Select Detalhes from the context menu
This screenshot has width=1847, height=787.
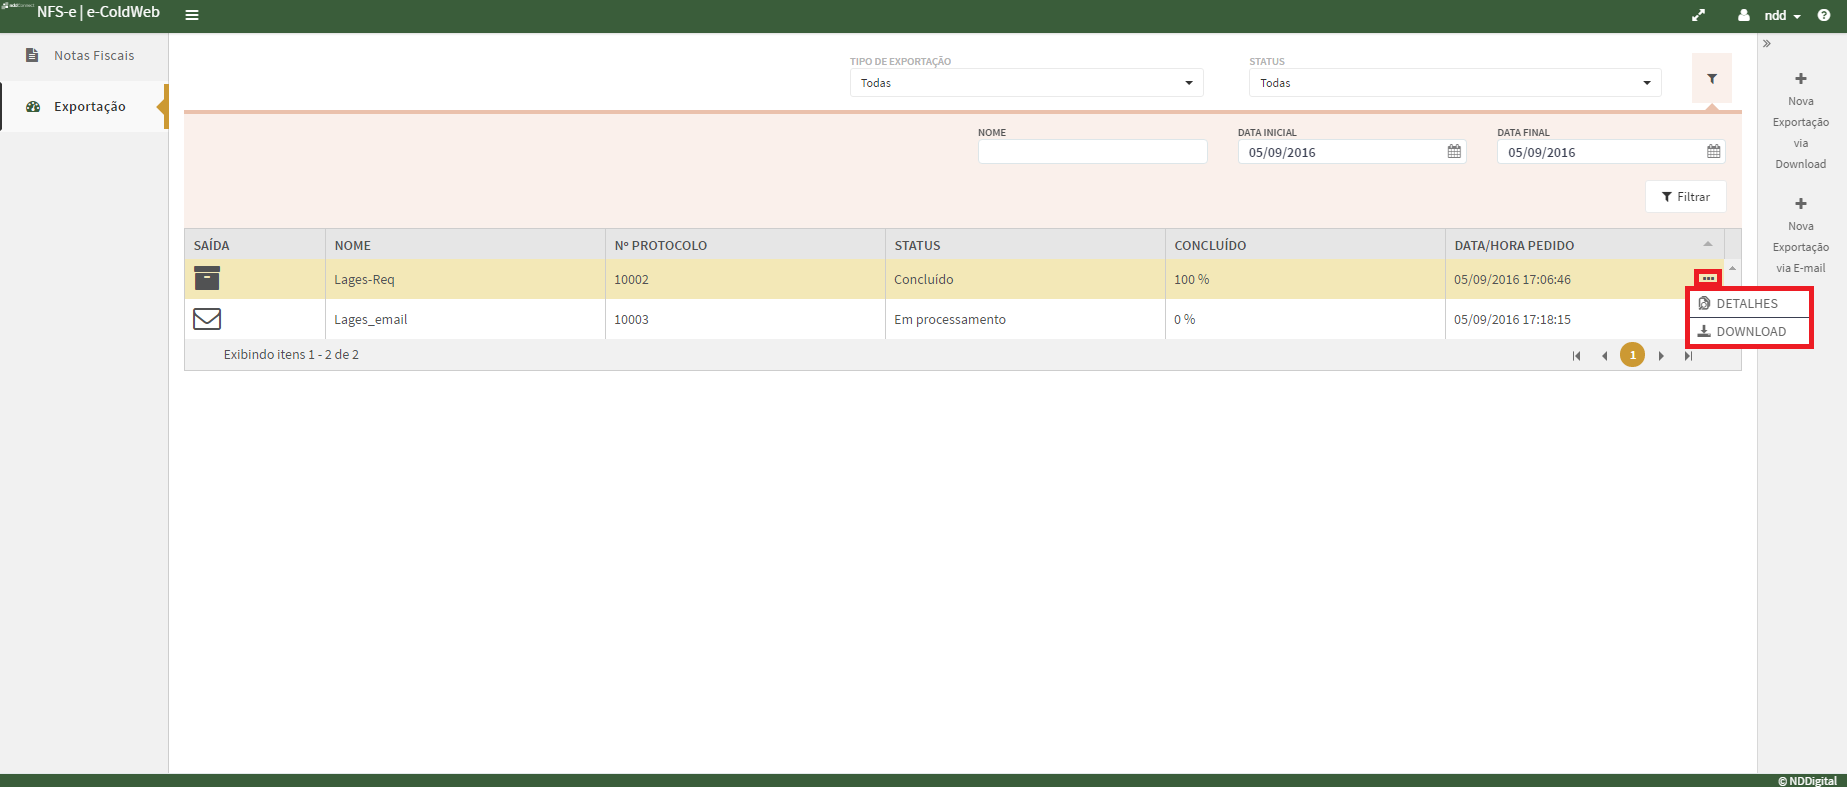(x=1746, y=303)
